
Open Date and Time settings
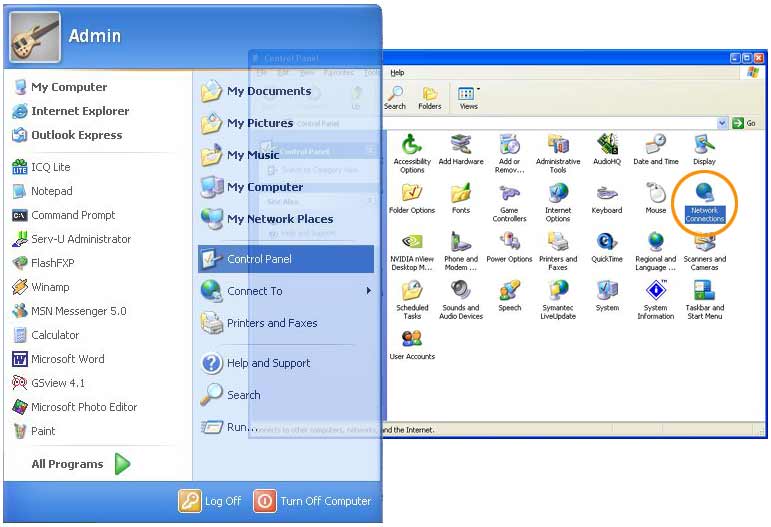[656, 149]
